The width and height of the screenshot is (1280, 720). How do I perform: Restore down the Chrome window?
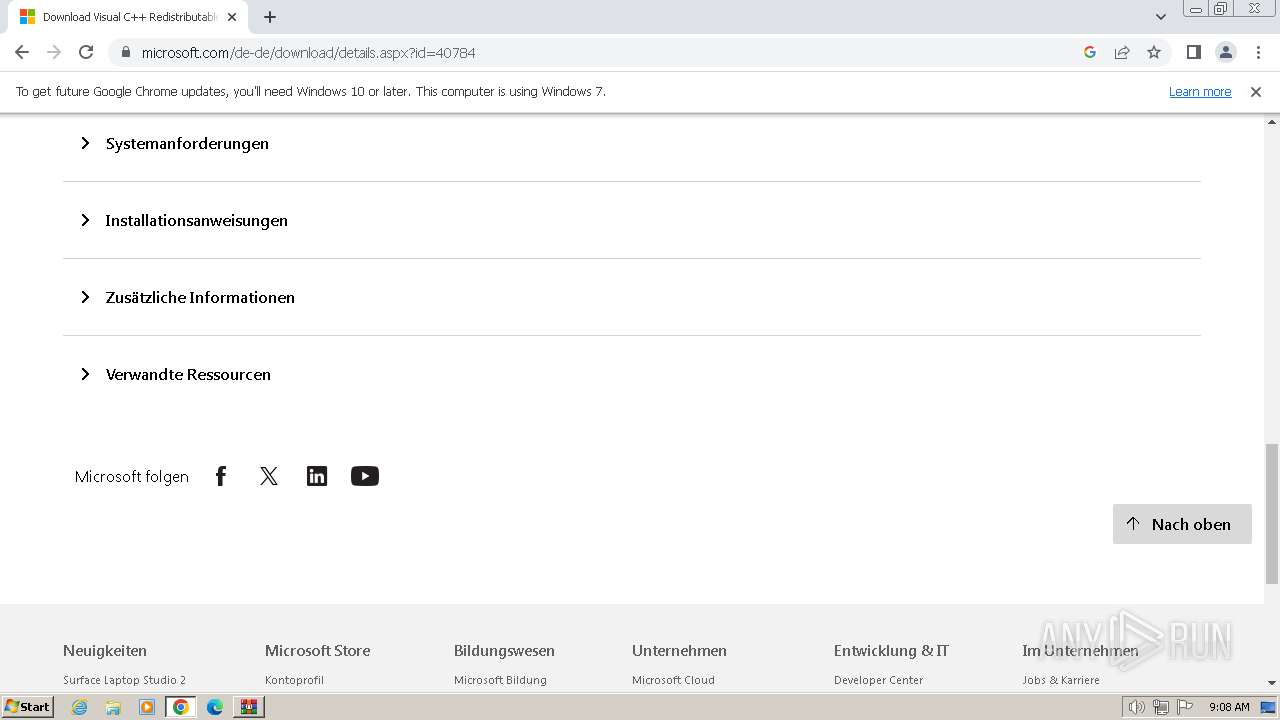click(x=1220, y=9)
